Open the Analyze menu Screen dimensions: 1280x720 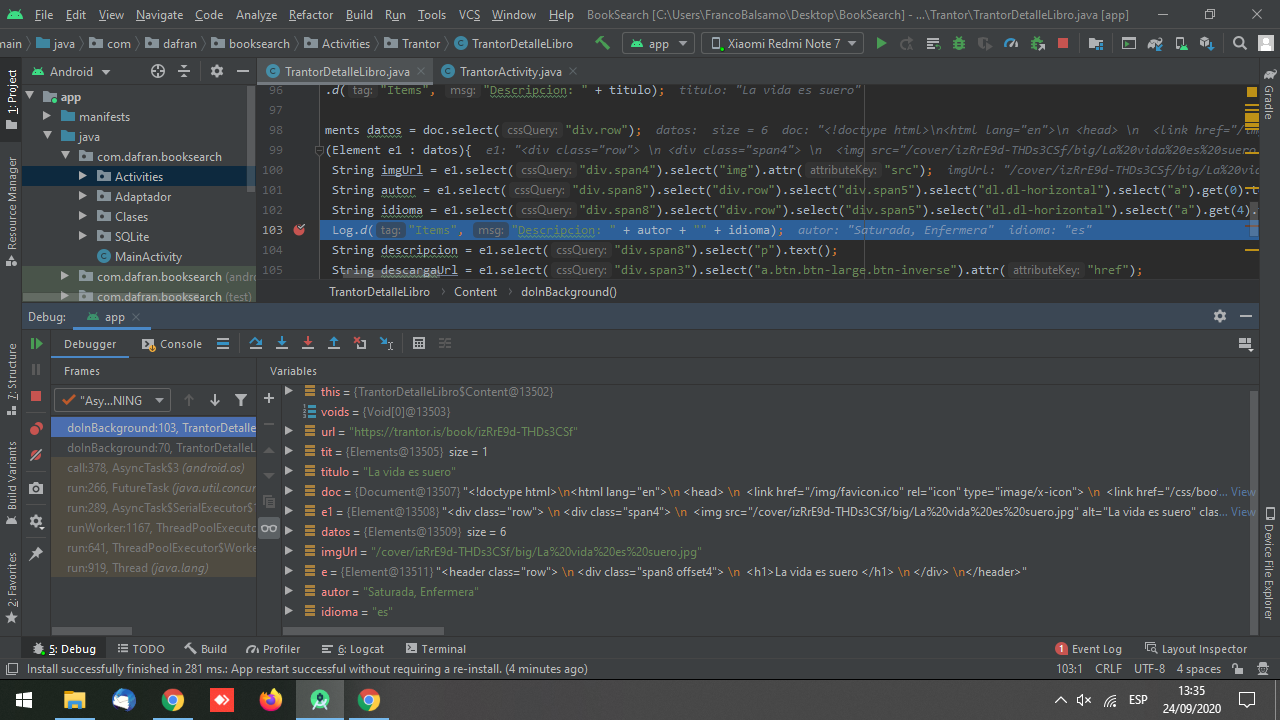(x=256, y=15)
